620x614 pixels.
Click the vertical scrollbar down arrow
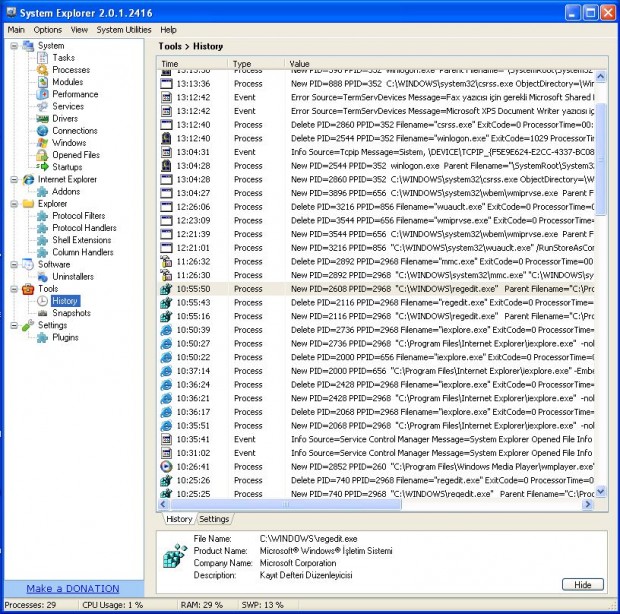point(600,492)
